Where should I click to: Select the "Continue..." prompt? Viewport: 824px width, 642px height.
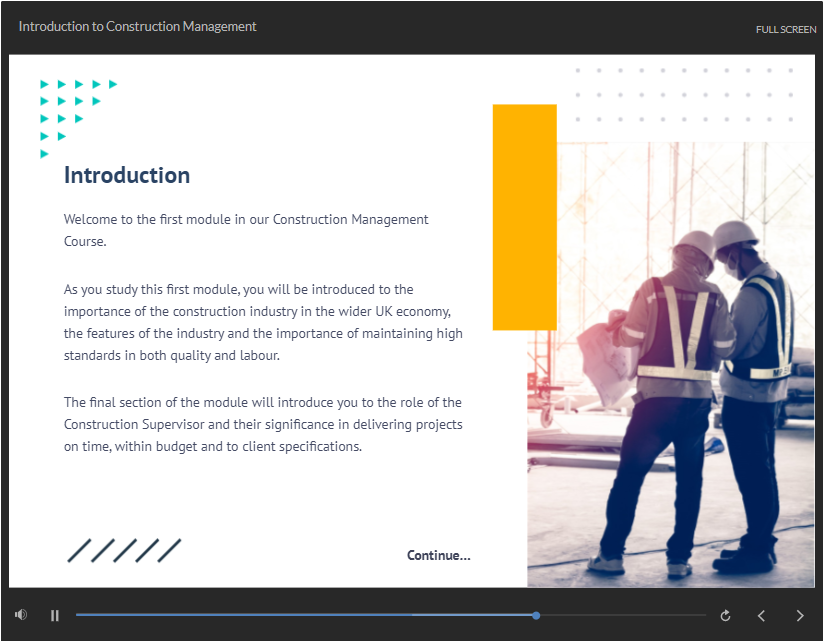(438, 555)
